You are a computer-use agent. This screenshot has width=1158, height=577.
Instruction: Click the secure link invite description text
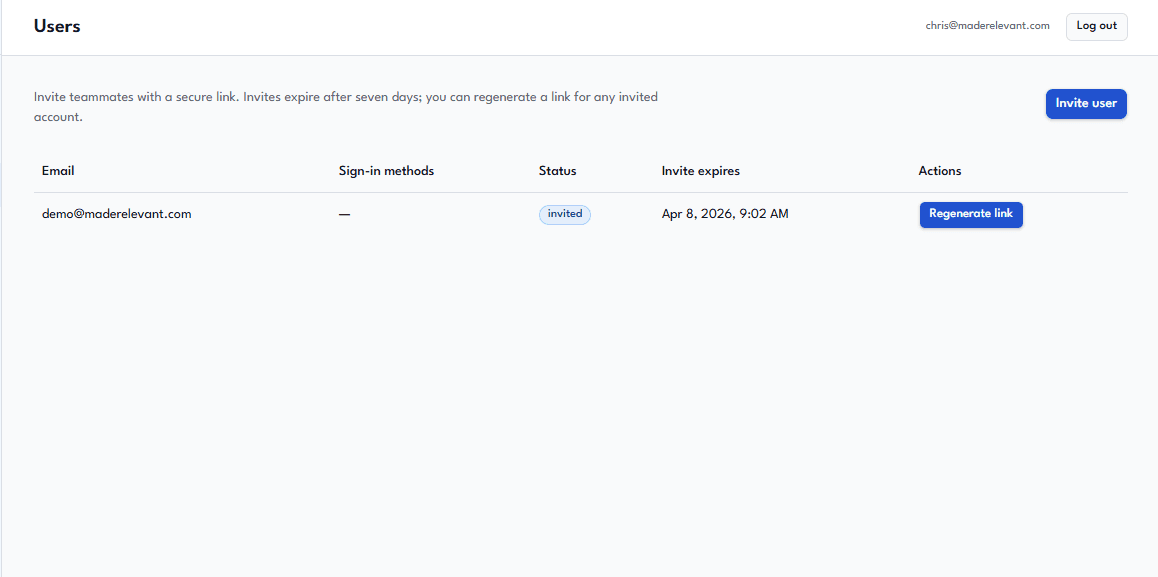click(x=345, y=106)
